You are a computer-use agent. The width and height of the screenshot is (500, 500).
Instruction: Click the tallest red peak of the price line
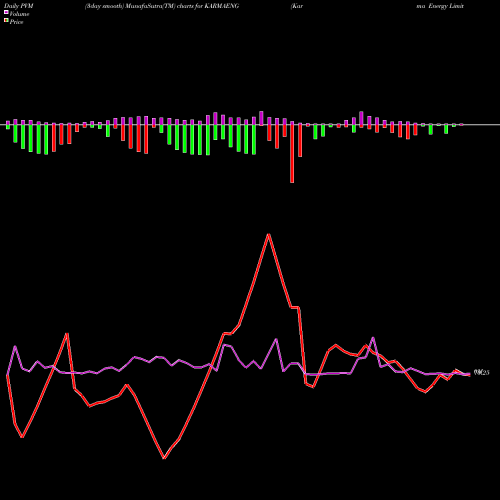point(269,235)
